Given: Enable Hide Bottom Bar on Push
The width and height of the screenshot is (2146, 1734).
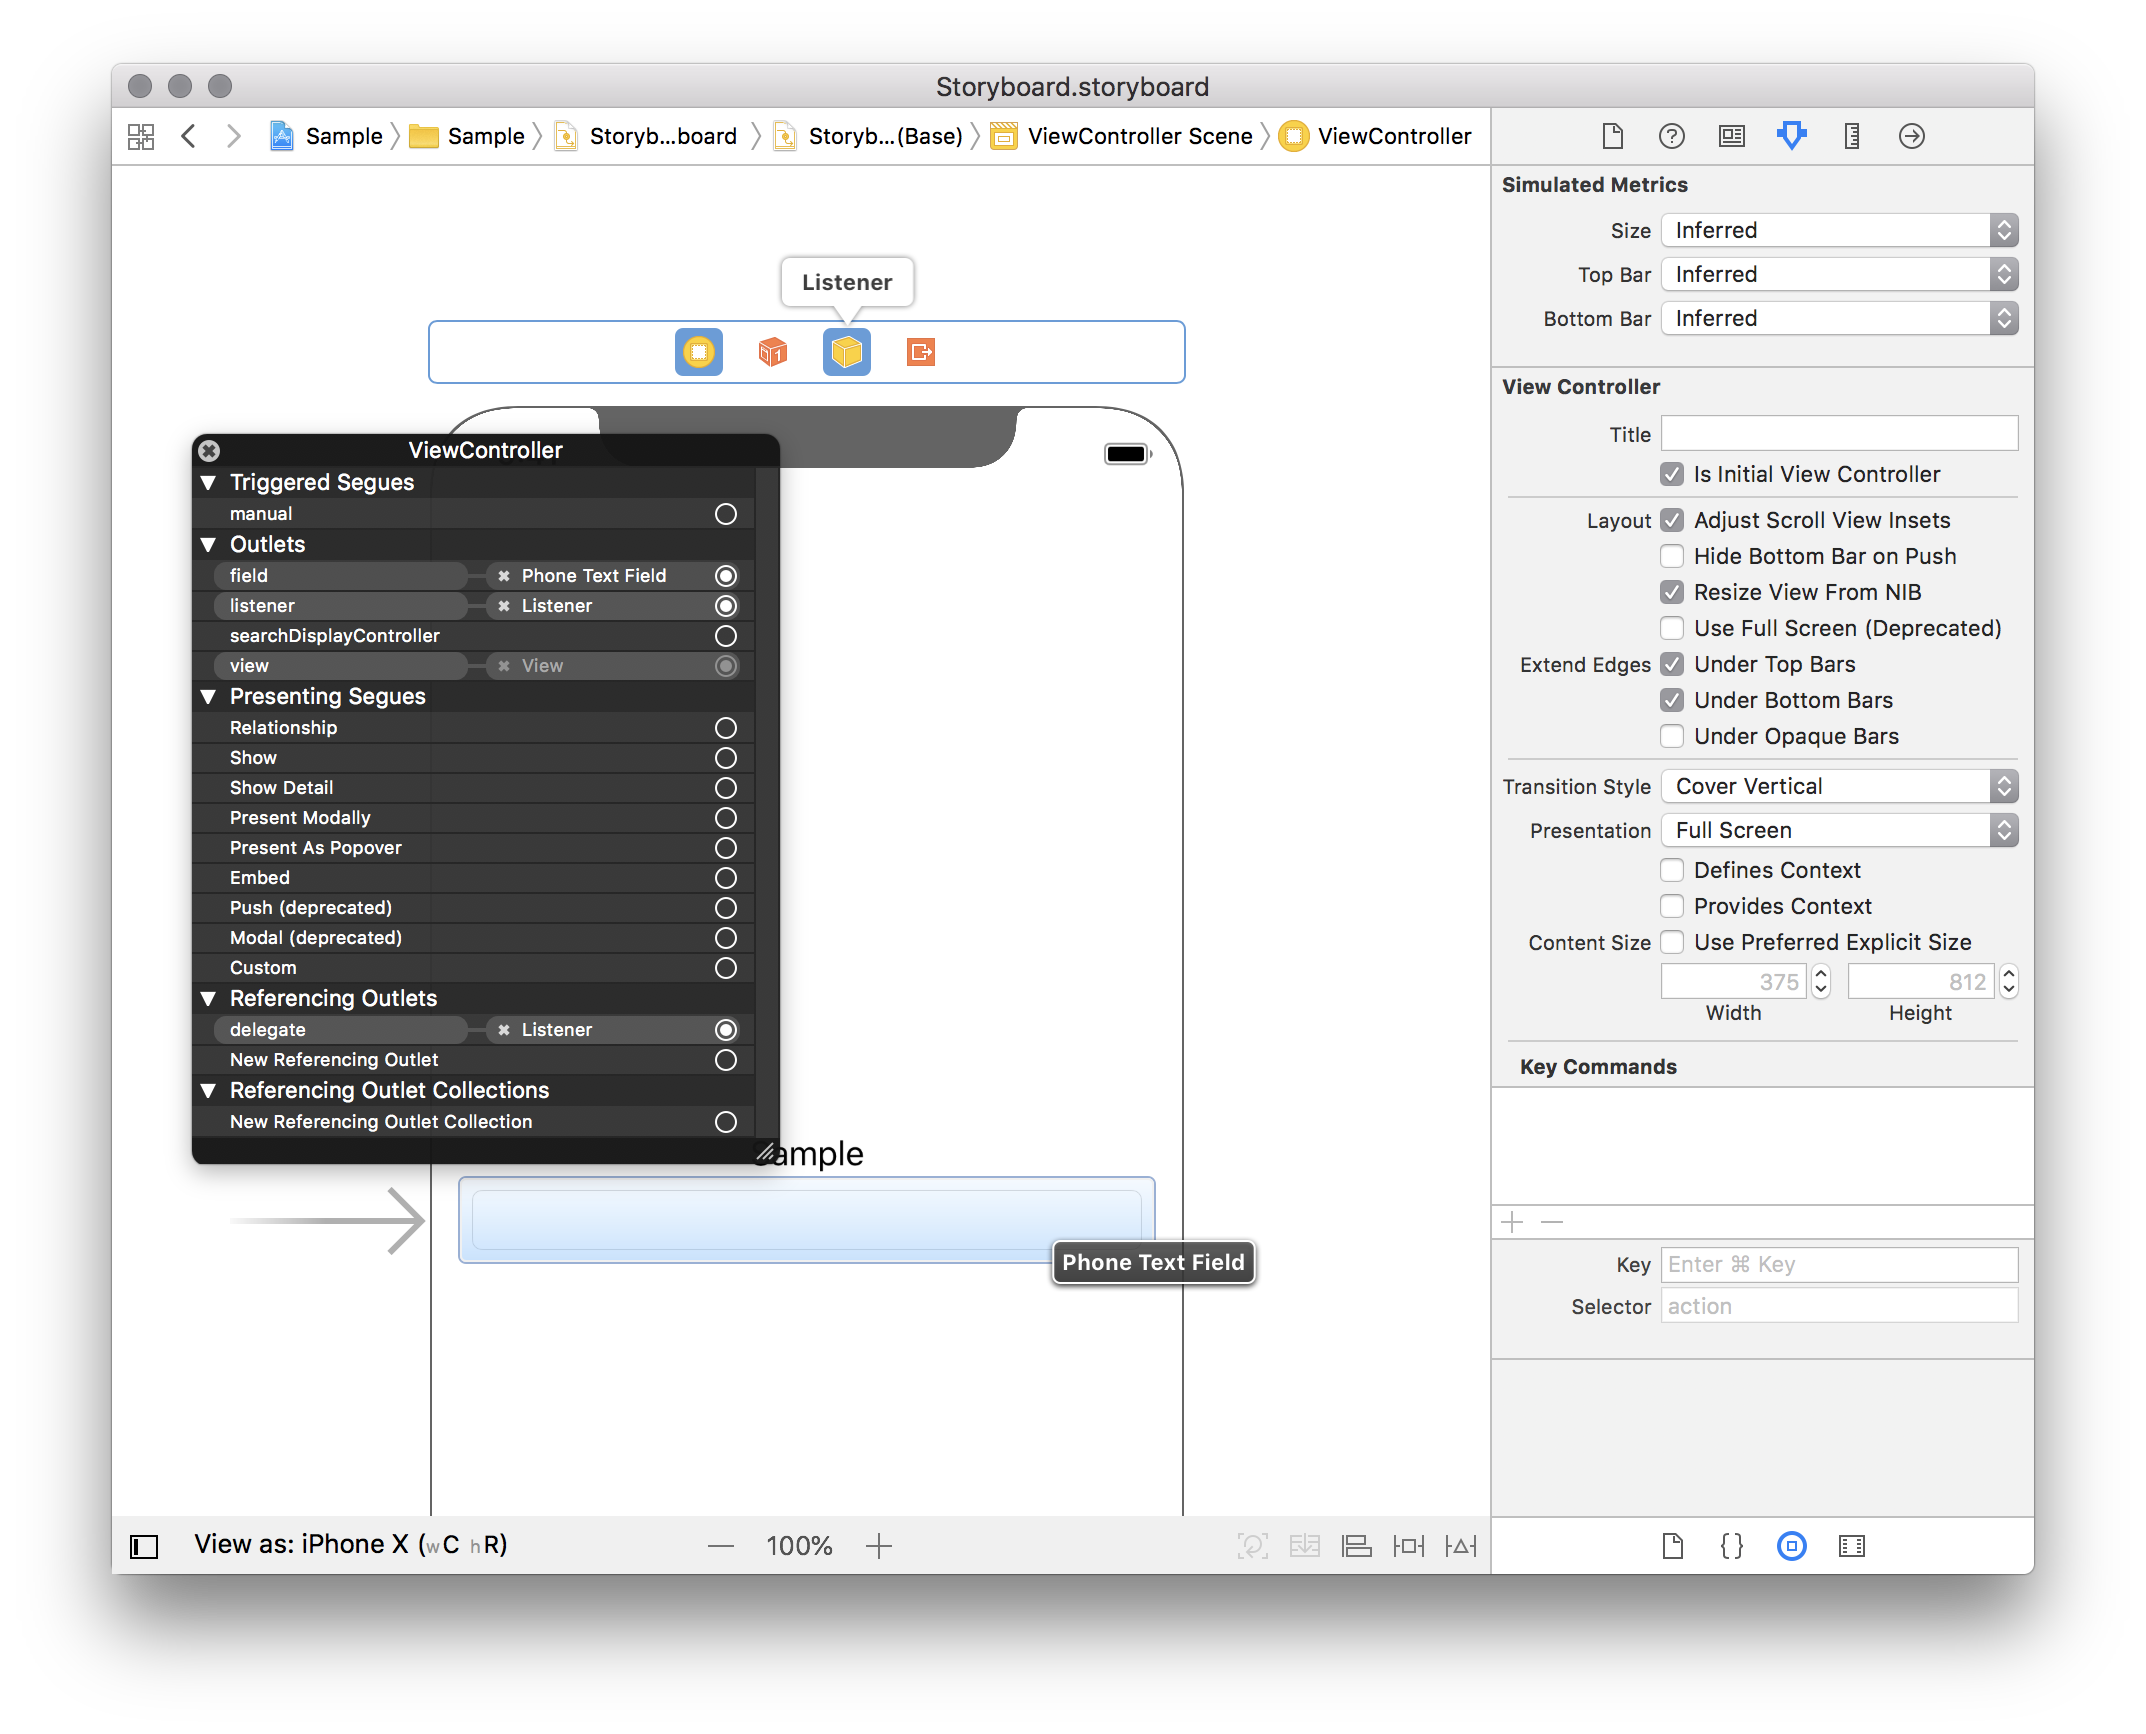Looking at the screenshot, I should (1671, 556).
